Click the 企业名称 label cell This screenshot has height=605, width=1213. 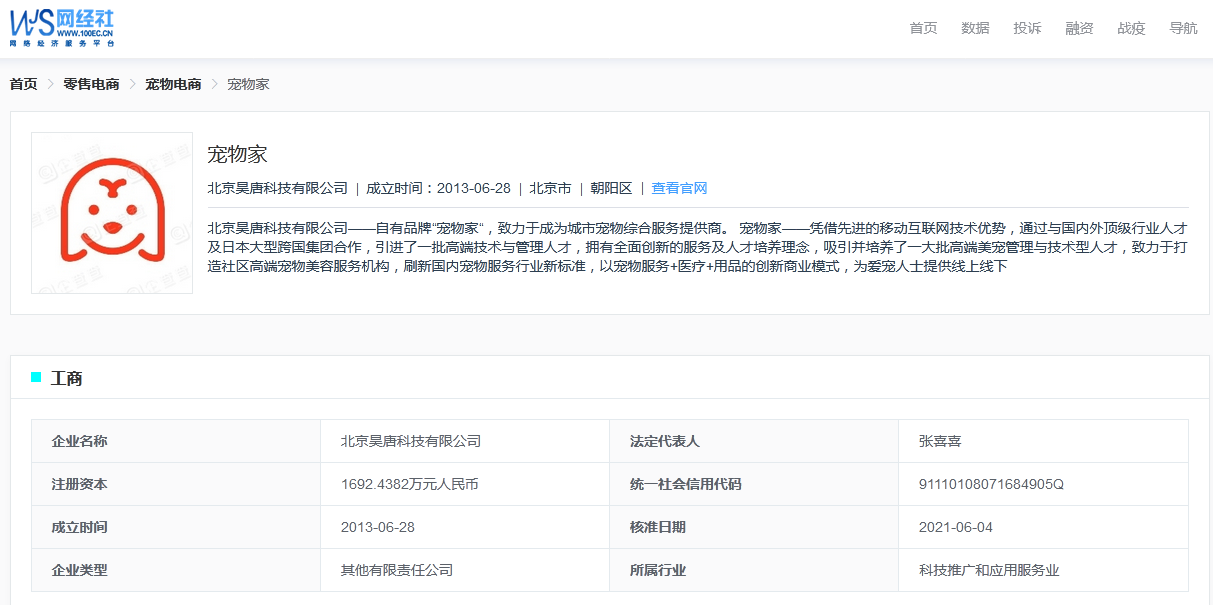point(176,441)
